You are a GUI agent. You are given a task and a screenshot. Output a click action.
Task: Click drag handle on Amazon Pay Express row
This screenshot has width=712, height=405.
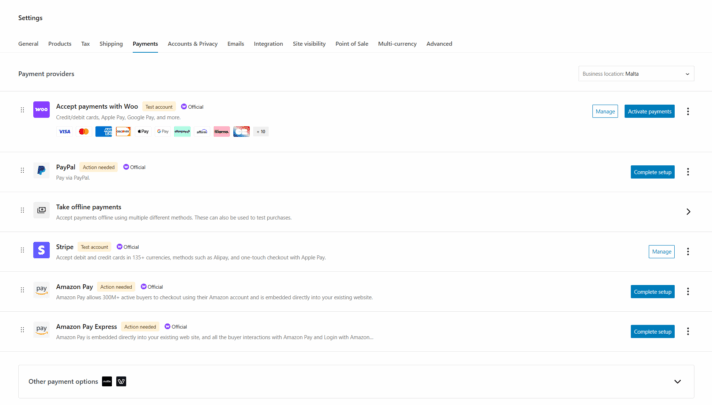coord(22,330)
